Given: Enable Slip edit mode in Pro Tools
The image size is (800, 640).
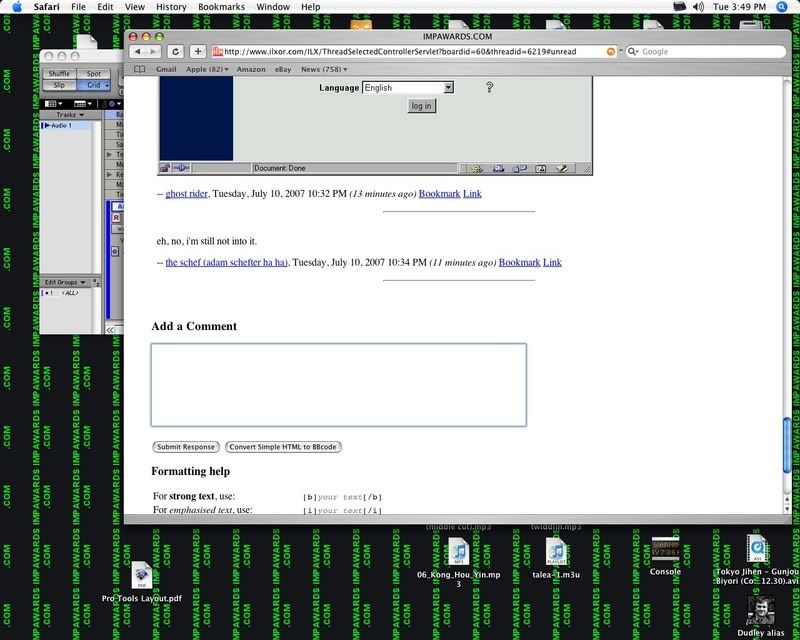Looking at the screenshot, I should pos(58,85).
